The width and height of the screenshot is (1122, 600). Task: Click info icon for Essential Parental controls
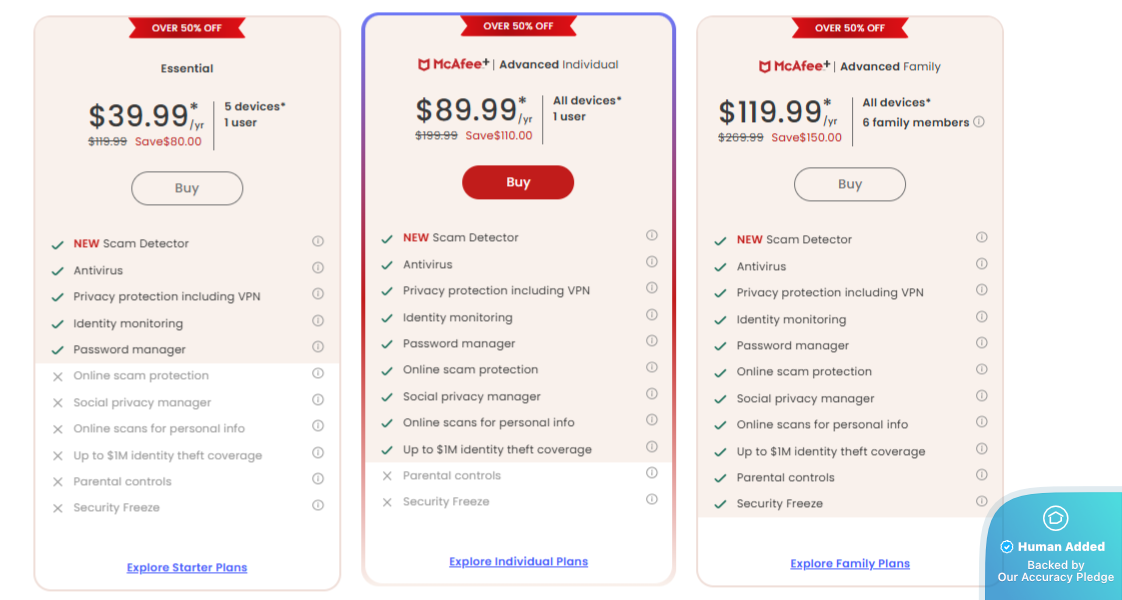pos(318,479)
